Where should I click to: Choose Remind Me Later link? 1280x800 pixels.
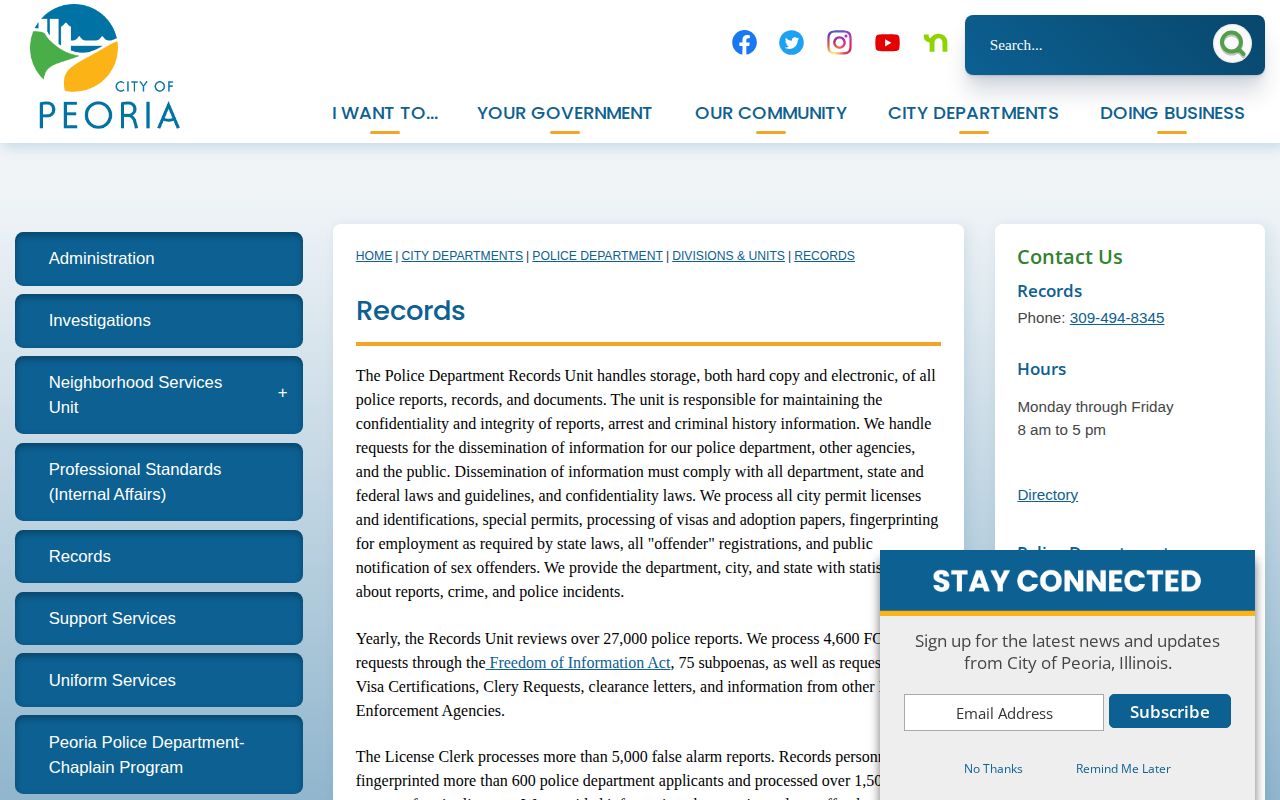(x=1123, y=768)
